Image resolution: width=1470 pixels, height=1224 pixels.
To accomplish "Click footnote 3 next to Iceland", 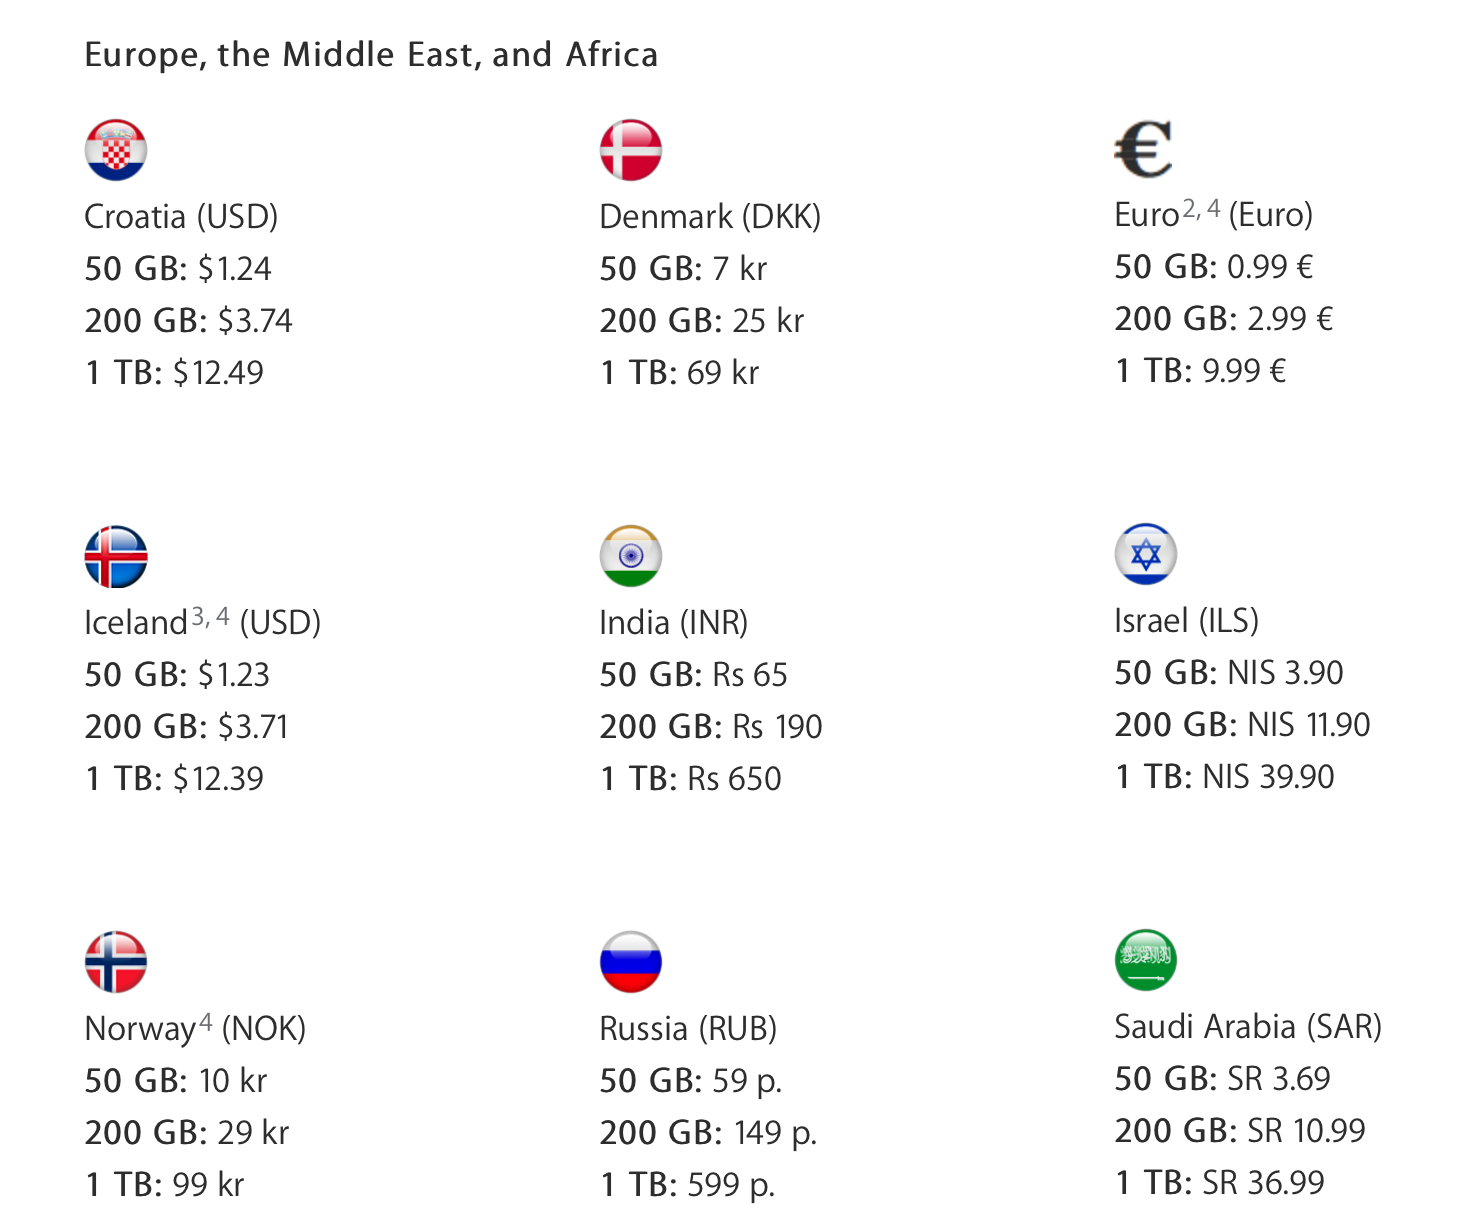I will pyautogui.click(x=199, y=616).
